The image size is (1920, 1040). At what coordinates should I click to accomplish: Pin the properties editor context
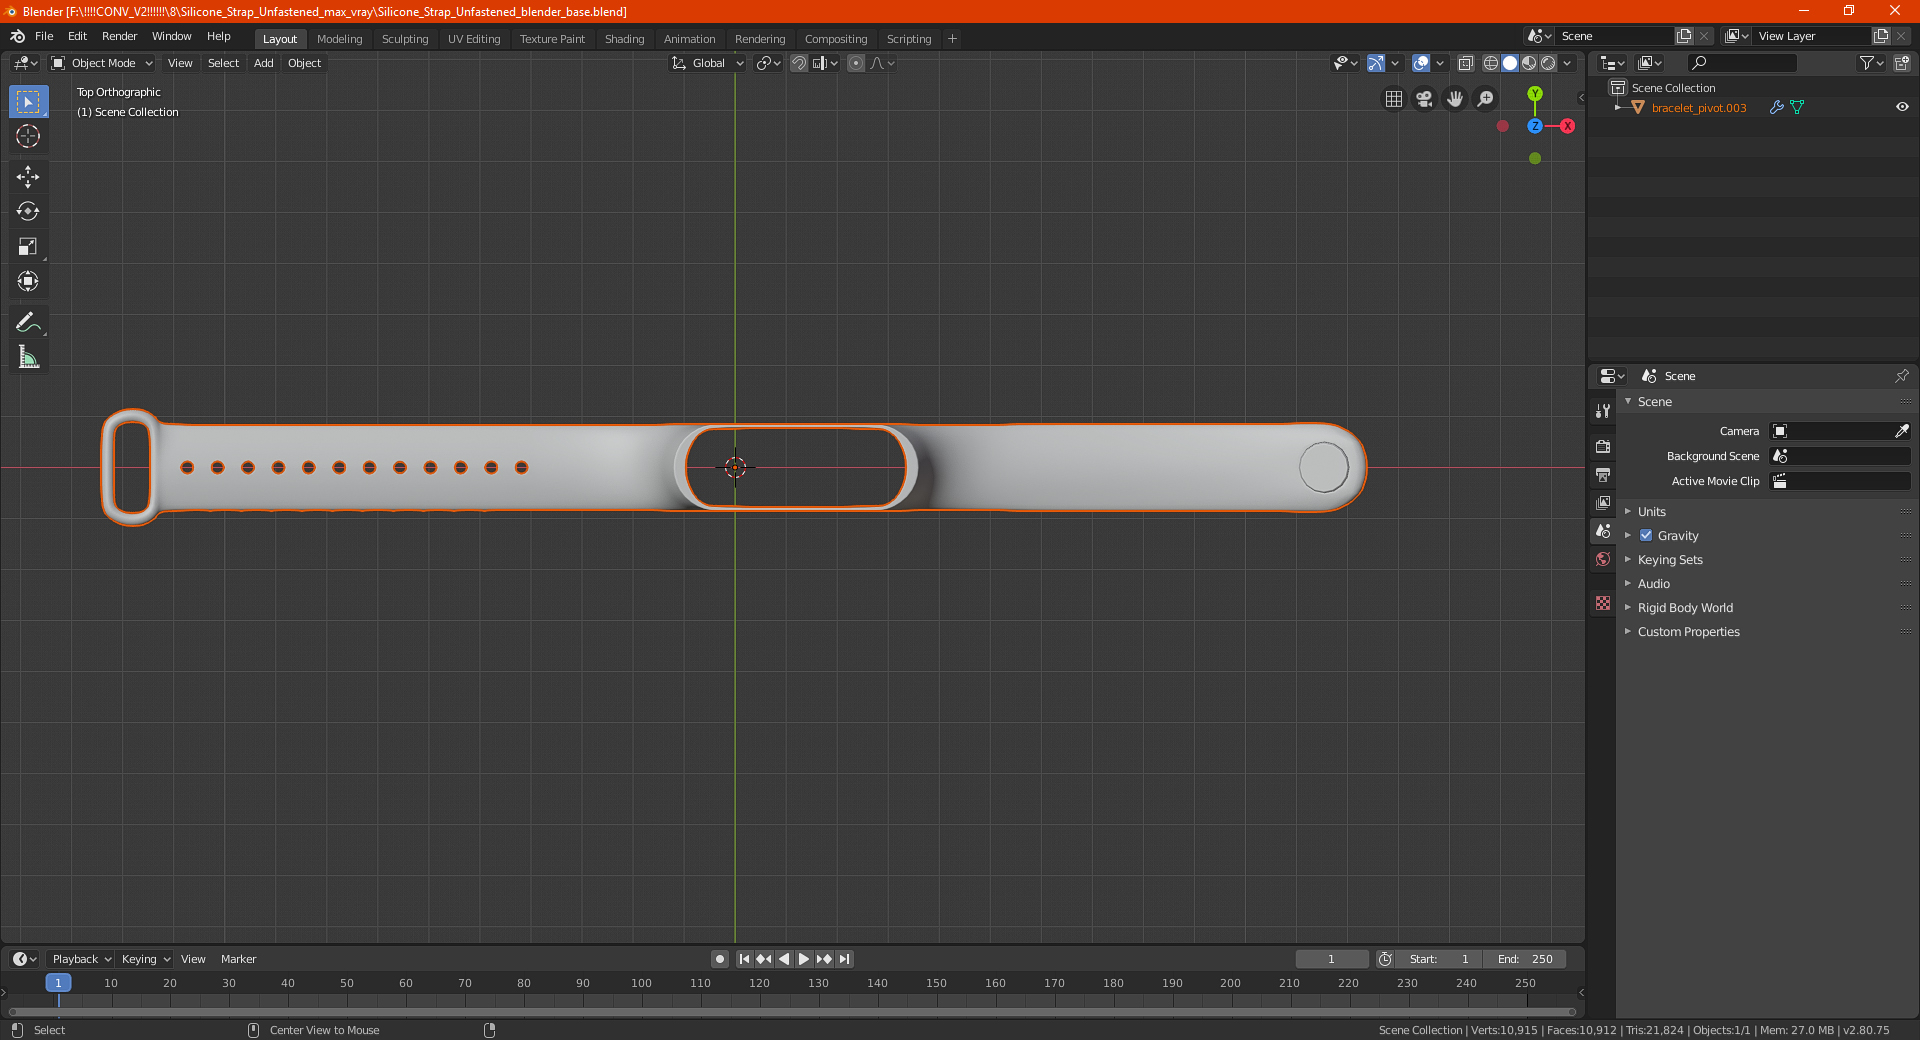coord(1901,376)
